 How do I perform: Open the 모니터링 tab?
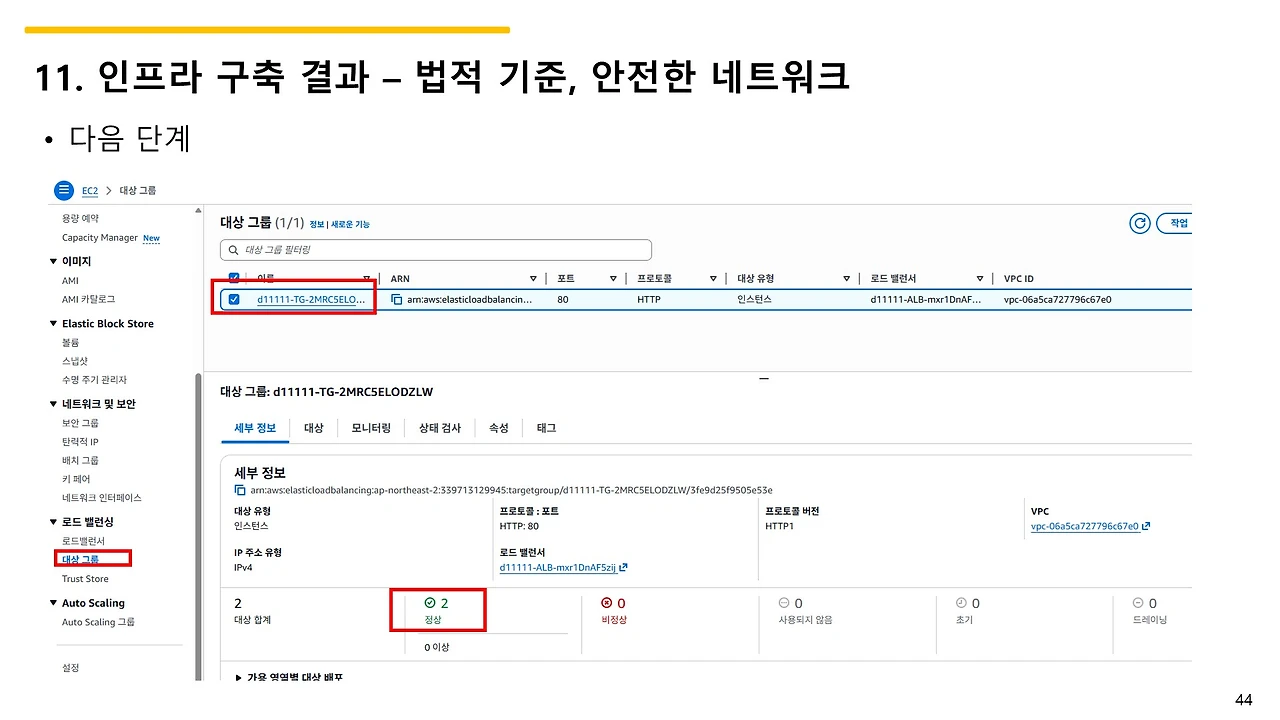point(371,428)
